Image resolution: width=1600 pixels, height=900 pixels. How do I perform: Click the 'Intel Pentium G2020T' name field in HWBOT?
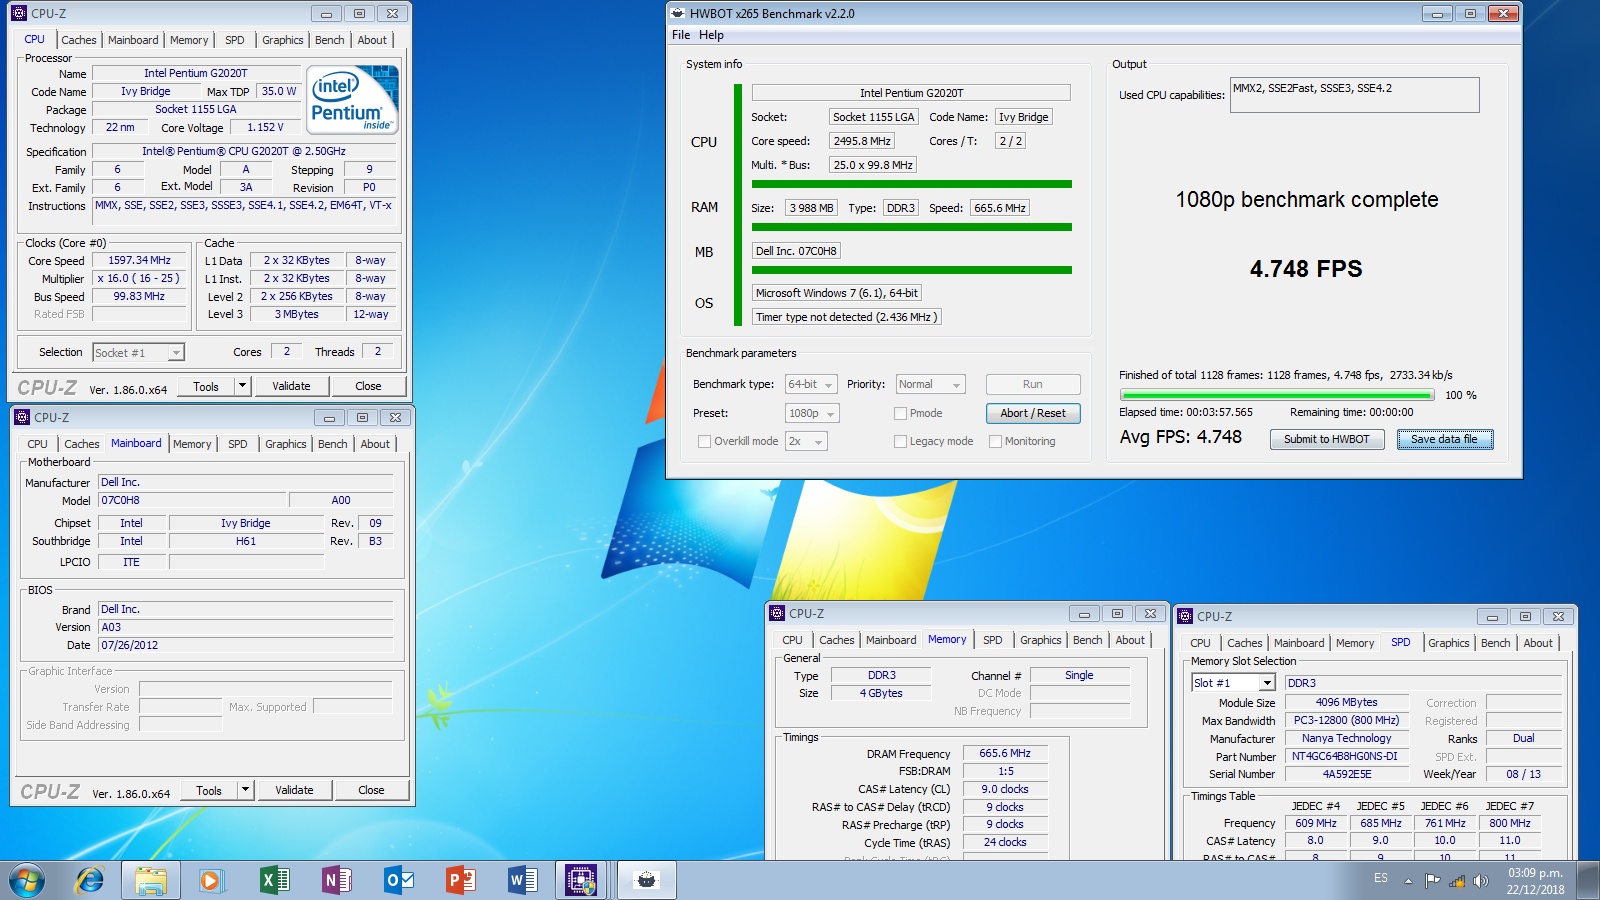(x=911, y=93)
